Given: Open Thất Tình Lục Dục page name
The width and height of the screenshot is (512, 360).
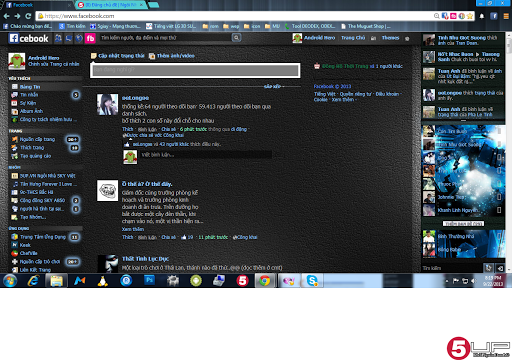Looking at the screenshot, I should click(x=145, y=259).
